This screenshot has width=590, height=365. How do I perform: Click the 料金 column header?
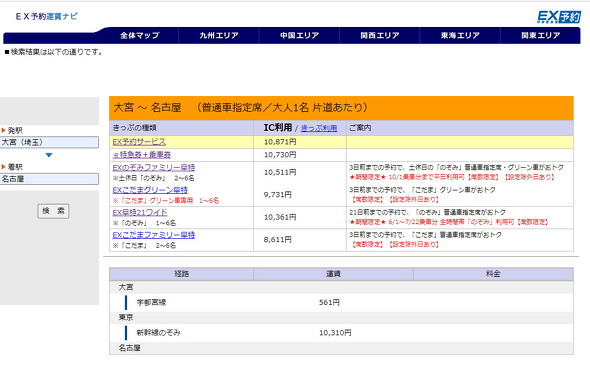click(x=493, y=274)
